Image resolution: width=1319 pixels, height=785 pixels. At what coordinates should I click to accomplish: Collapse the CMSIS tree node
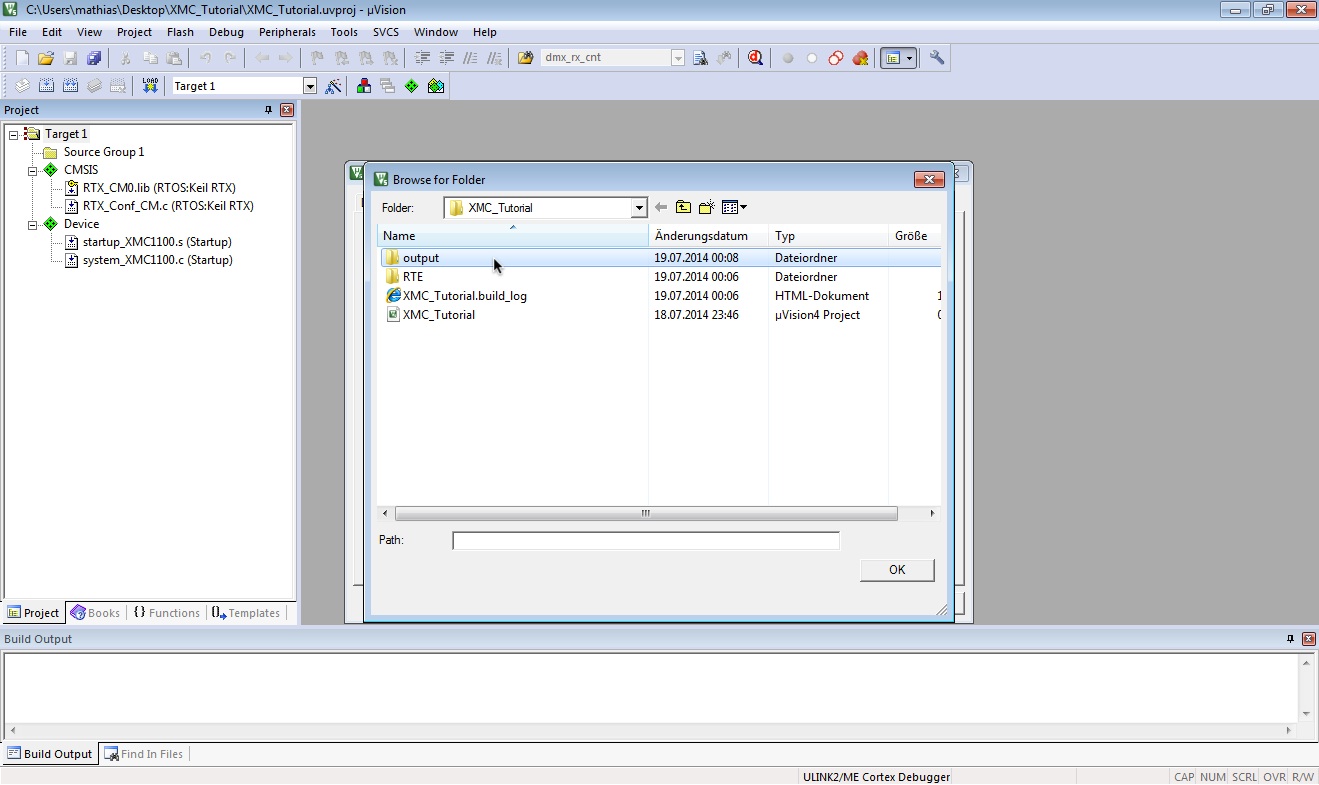coord(32,170)
